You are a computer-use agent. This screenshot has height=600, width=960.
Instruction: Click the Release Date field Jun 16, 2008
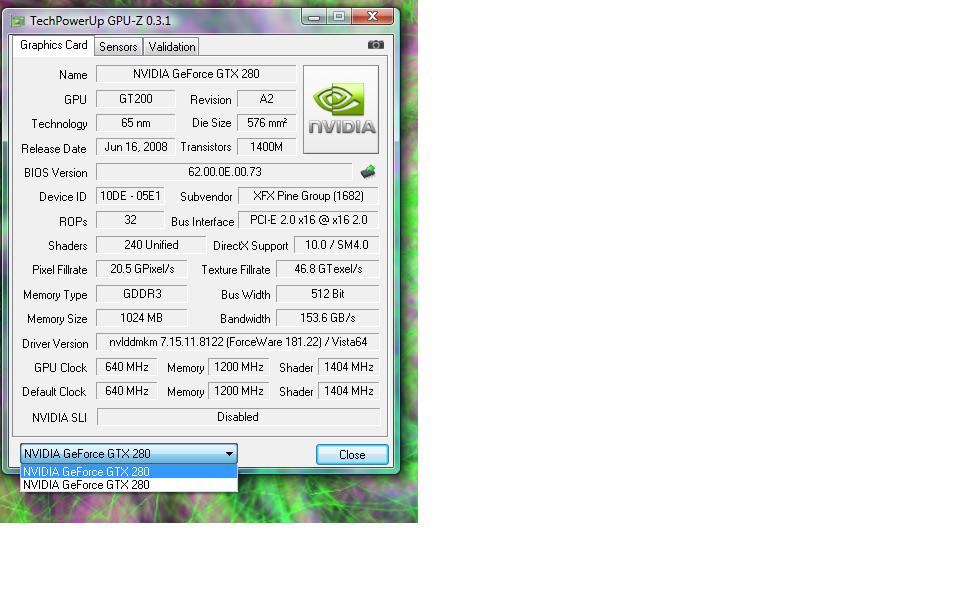coord(135,147)
